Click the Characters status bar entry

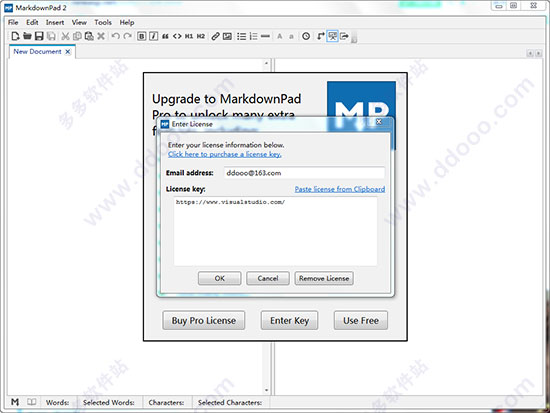tap(166, 402)
